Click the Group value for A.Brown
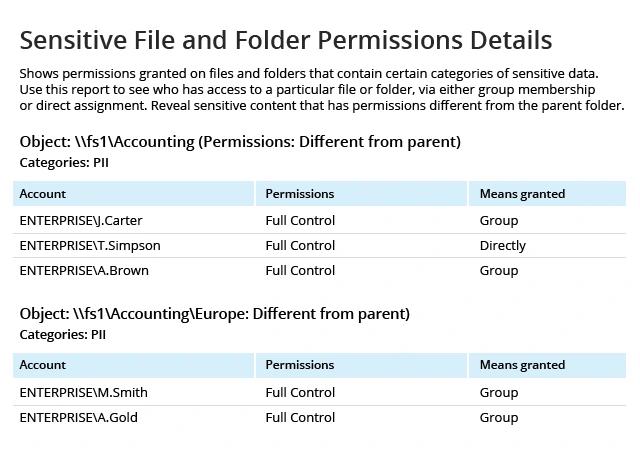 click(499, 271)
